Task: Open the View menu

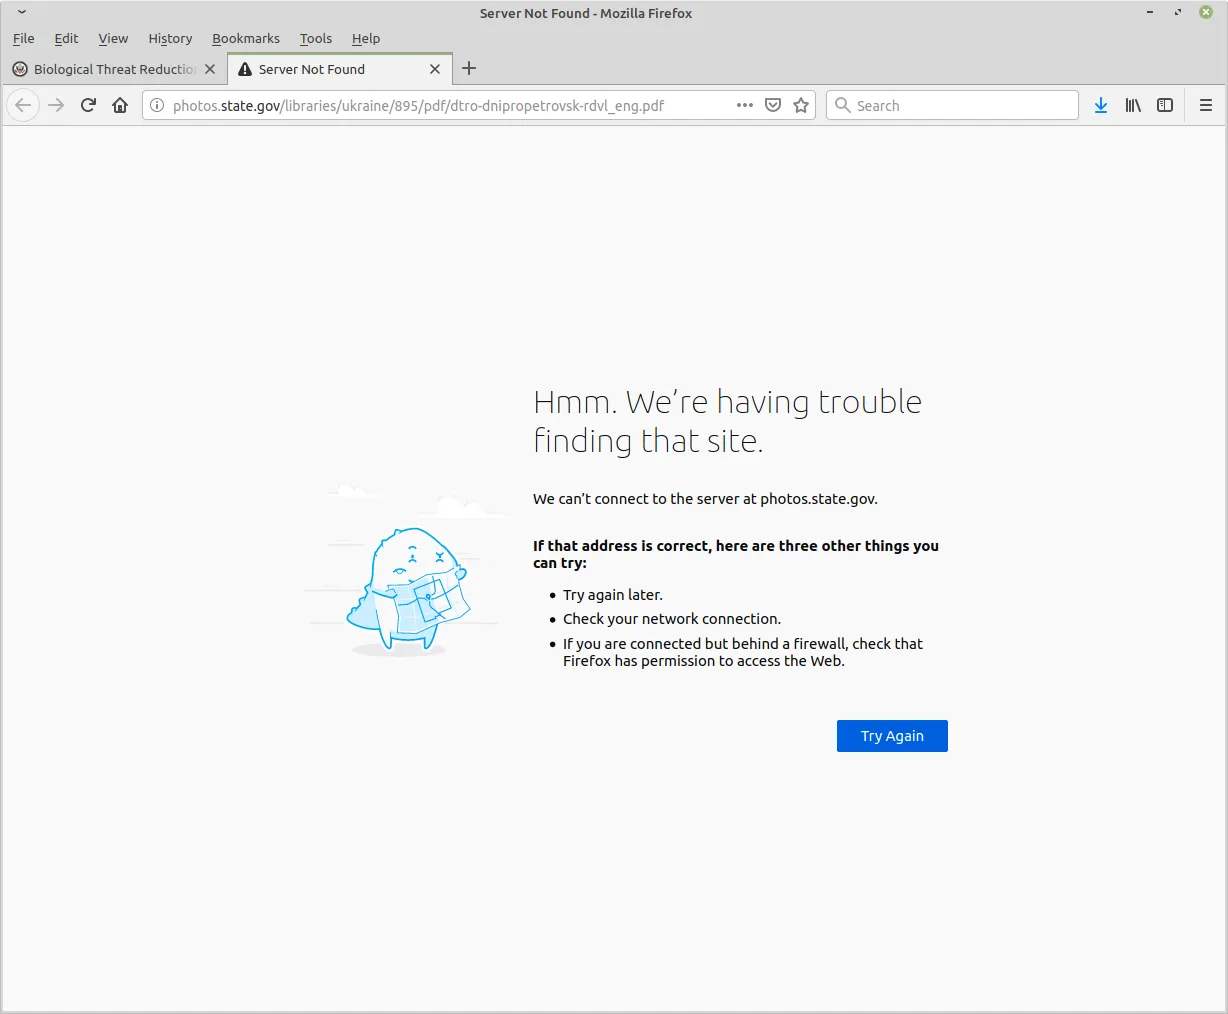Action: tap(113, 38)
